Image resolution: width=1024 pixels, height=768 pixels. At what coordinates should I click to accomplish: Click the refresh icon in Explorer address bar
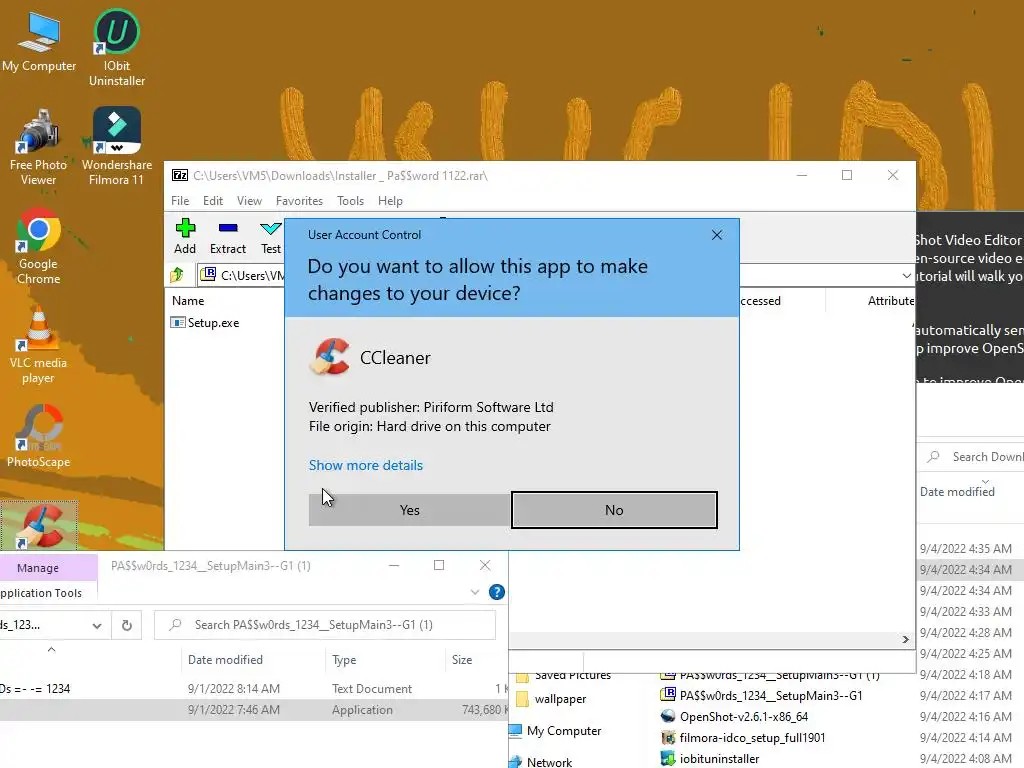coord(127,625)
